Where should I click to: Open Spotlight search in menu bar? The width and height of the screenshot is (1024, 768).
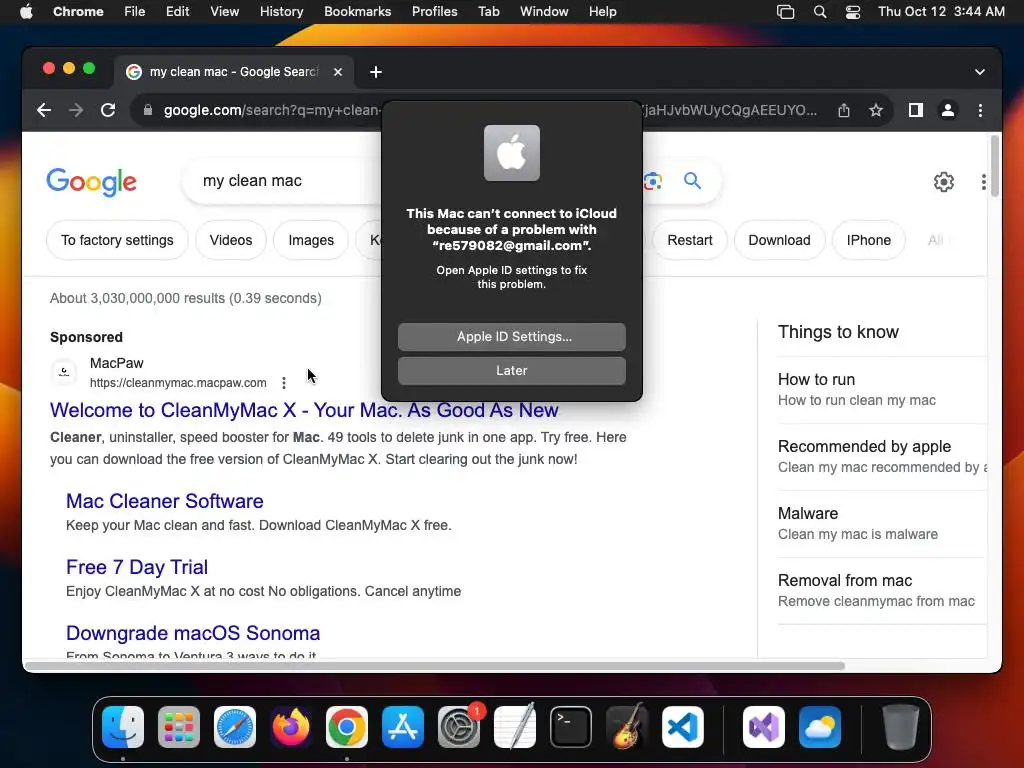[x=820, y=12]
